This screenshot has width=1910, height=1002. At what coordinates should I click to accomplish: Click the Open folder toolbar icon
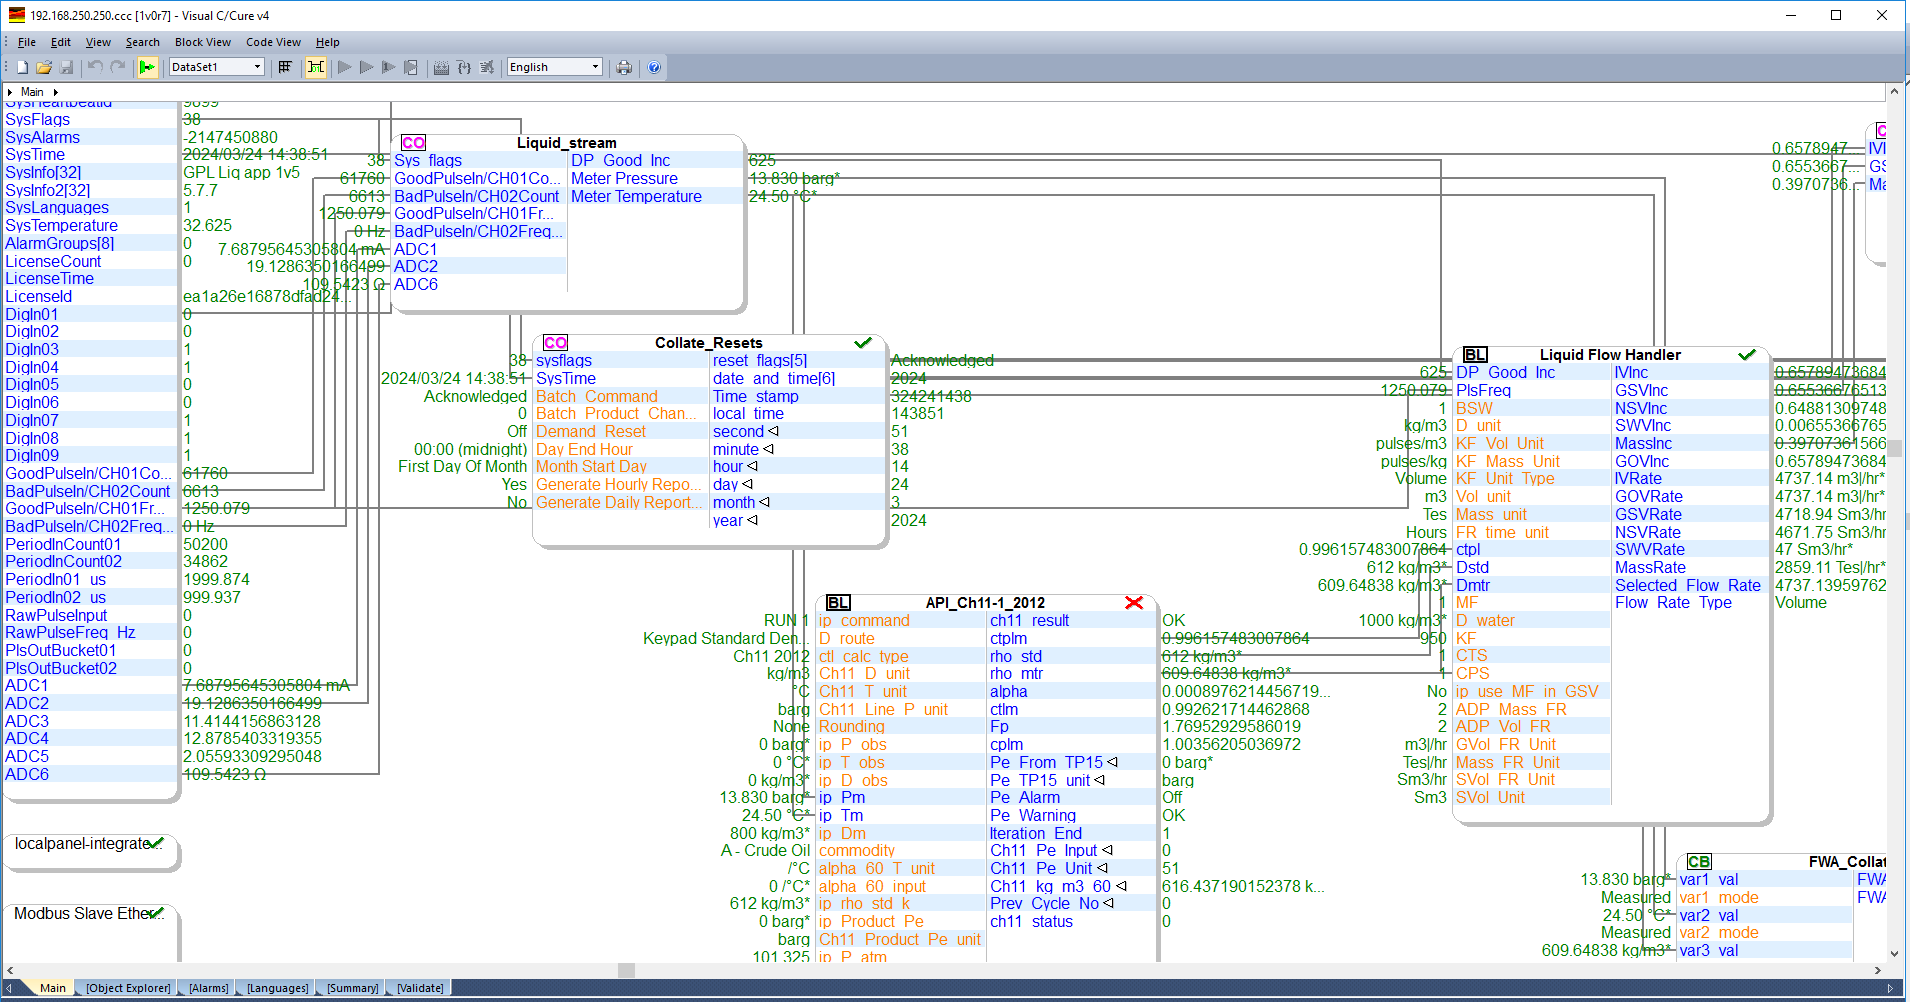pyautogui.click(x=44, y=67)
